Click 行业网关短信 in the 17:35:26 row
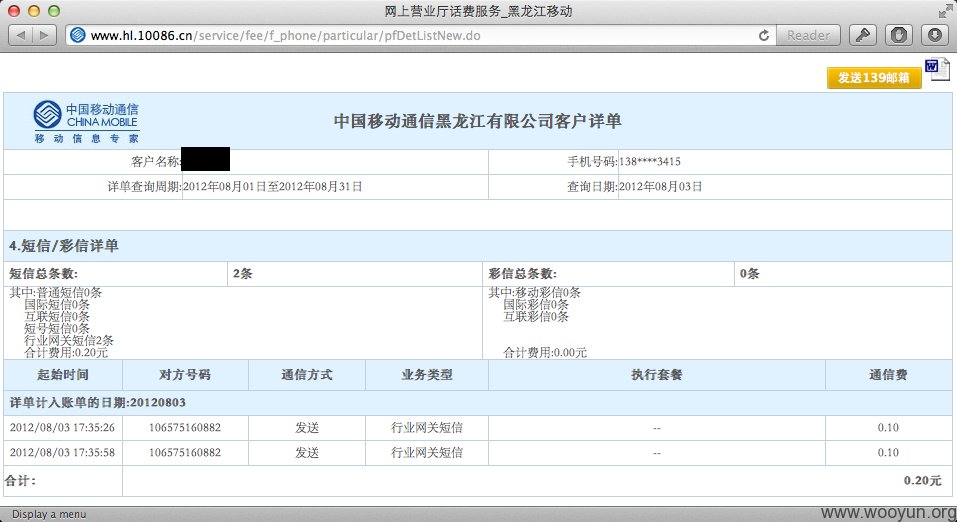The image size is (957, 522). (x=427, y=427)
